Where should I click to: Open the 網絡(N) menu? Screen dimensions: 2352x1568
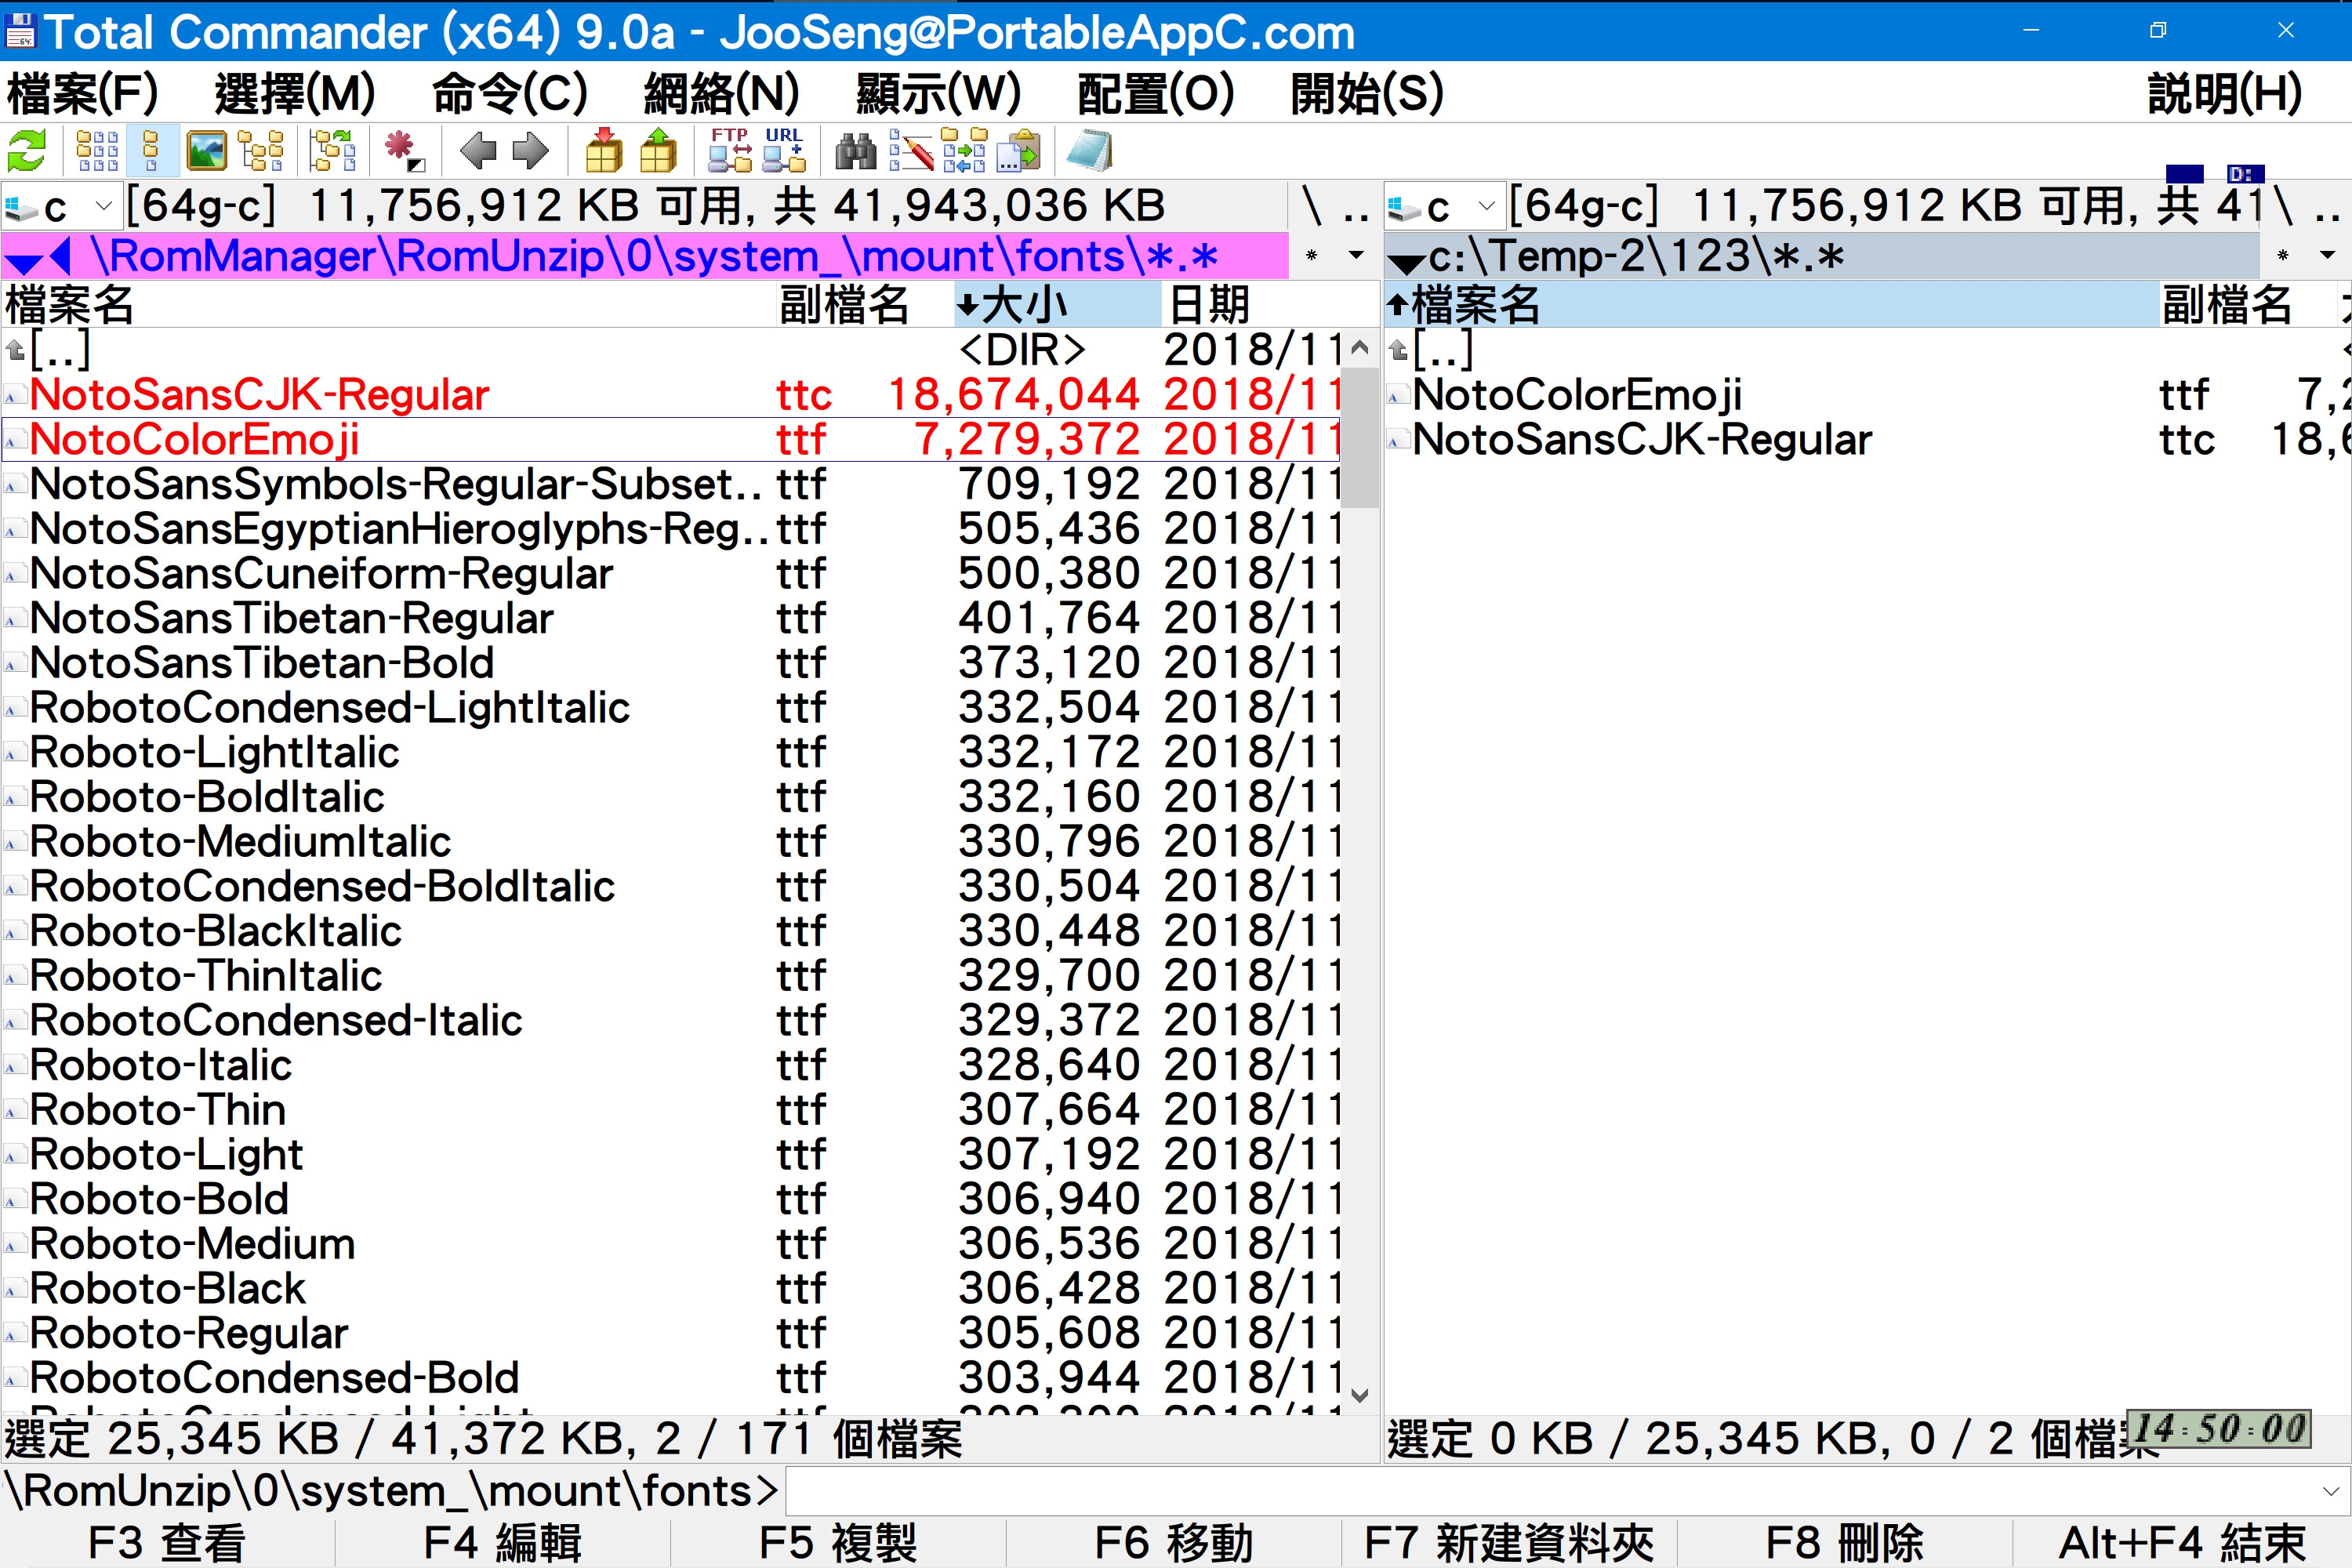[721, 94]
